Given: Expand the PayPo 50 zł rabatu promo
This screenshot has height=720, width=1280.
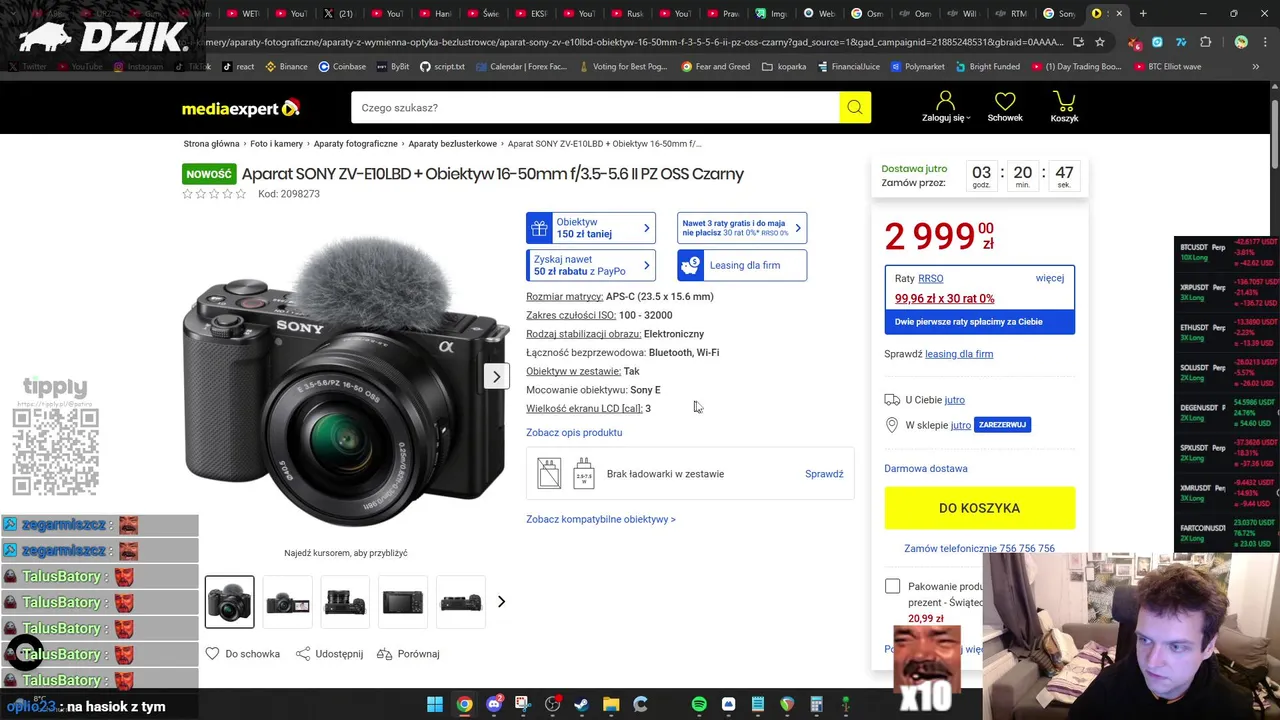Looking at the screenshot, I should [x=646, y=265].
